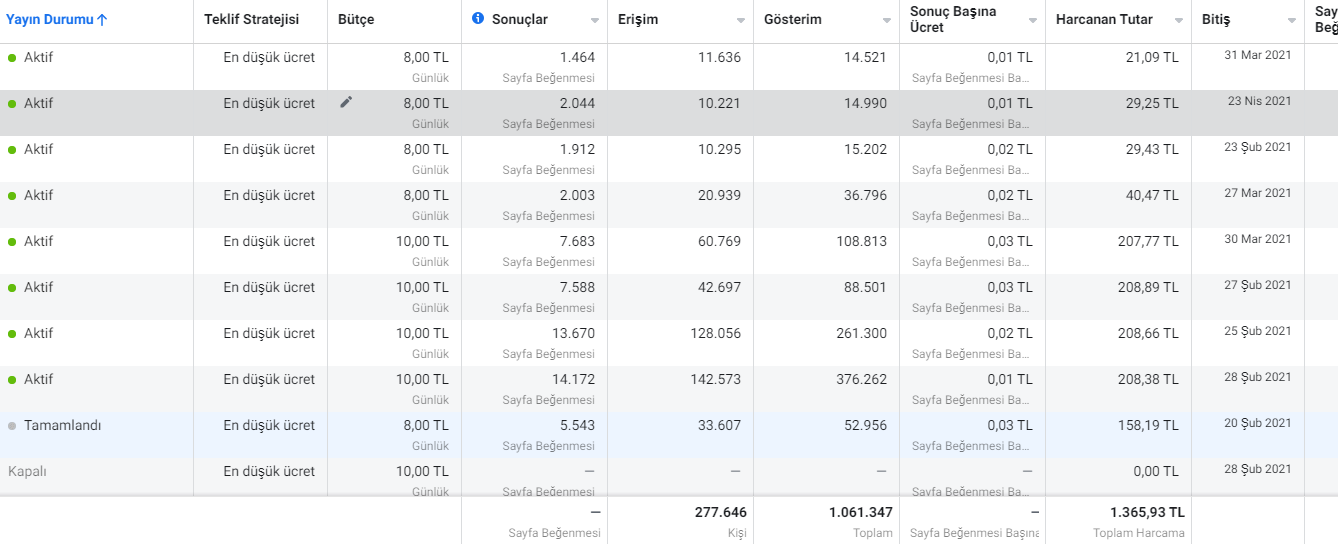
Task: Open the Sonuçlar column dropdown arrow
Action: pyautogui.click(x=595, y=21)
